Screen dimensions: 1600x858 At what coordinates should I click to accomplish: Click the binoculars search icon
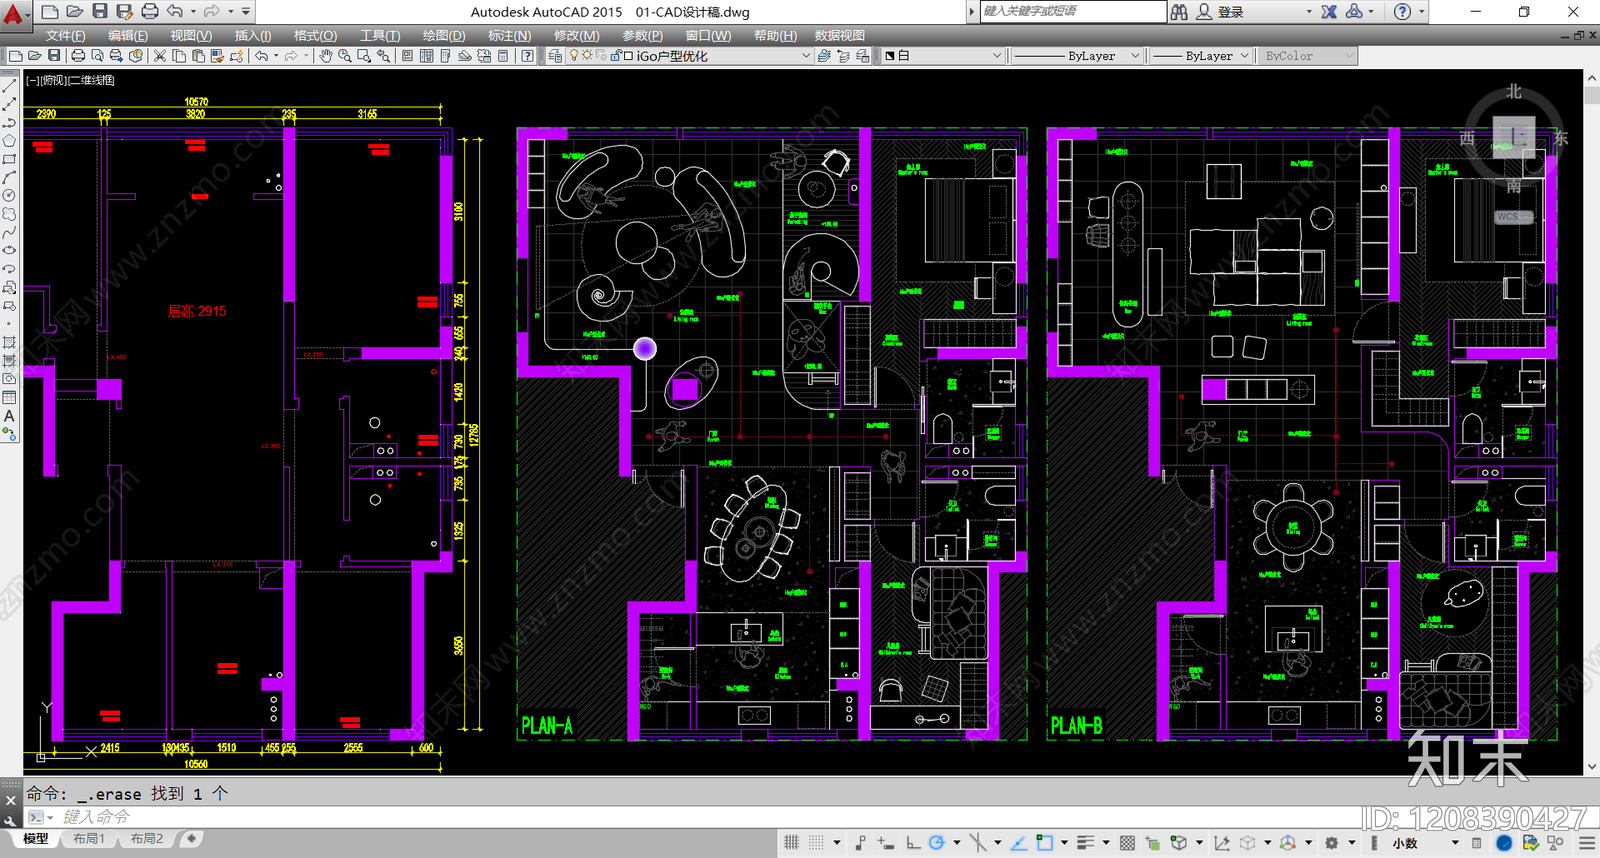pos(1180,12)
